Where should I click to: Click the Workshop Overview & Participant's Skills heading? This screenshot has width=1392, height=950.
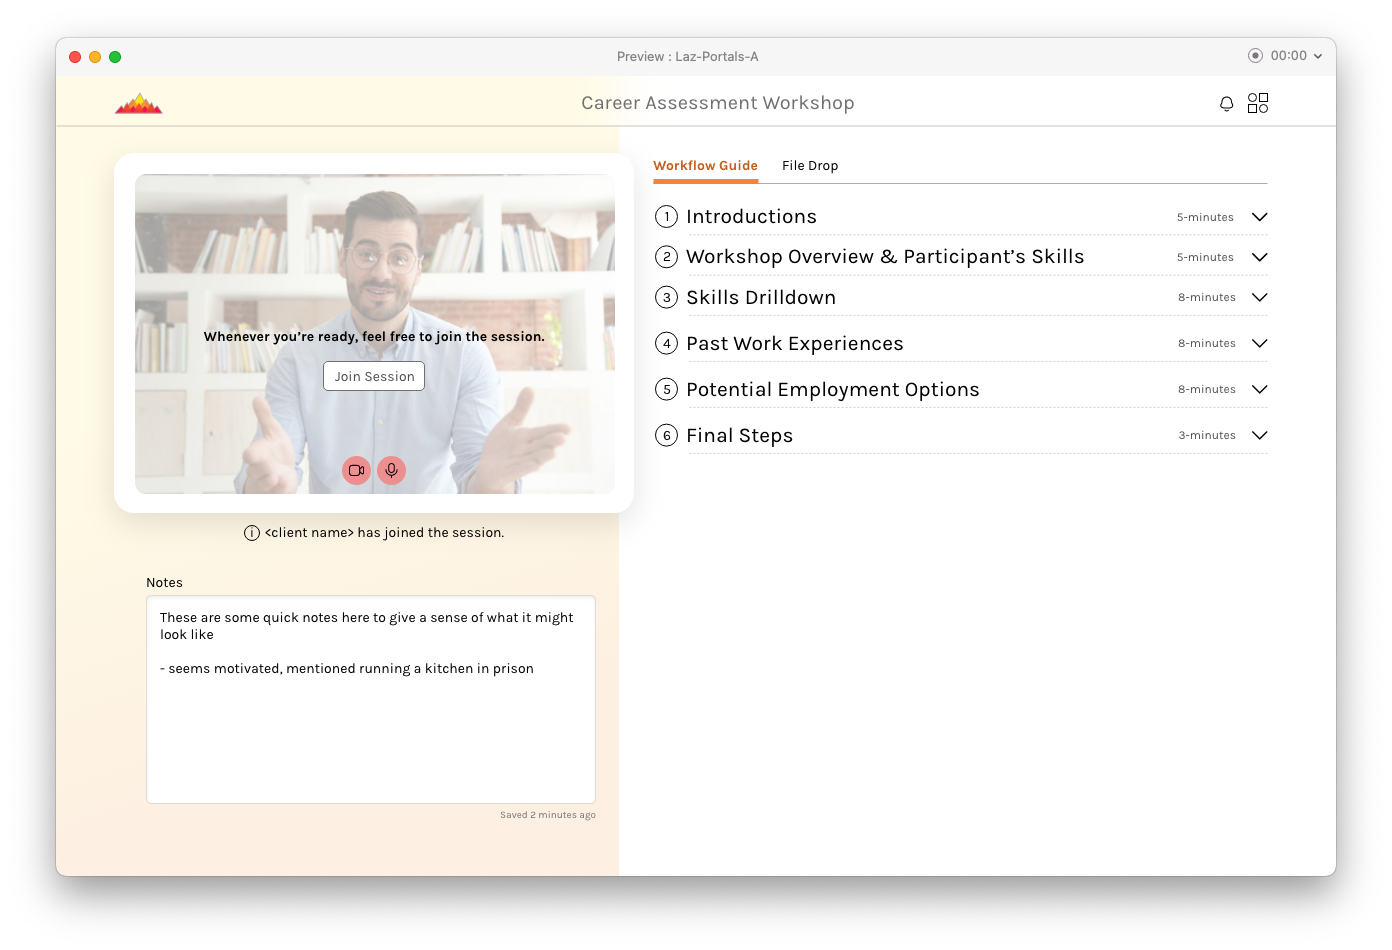[x=885, y=257]
